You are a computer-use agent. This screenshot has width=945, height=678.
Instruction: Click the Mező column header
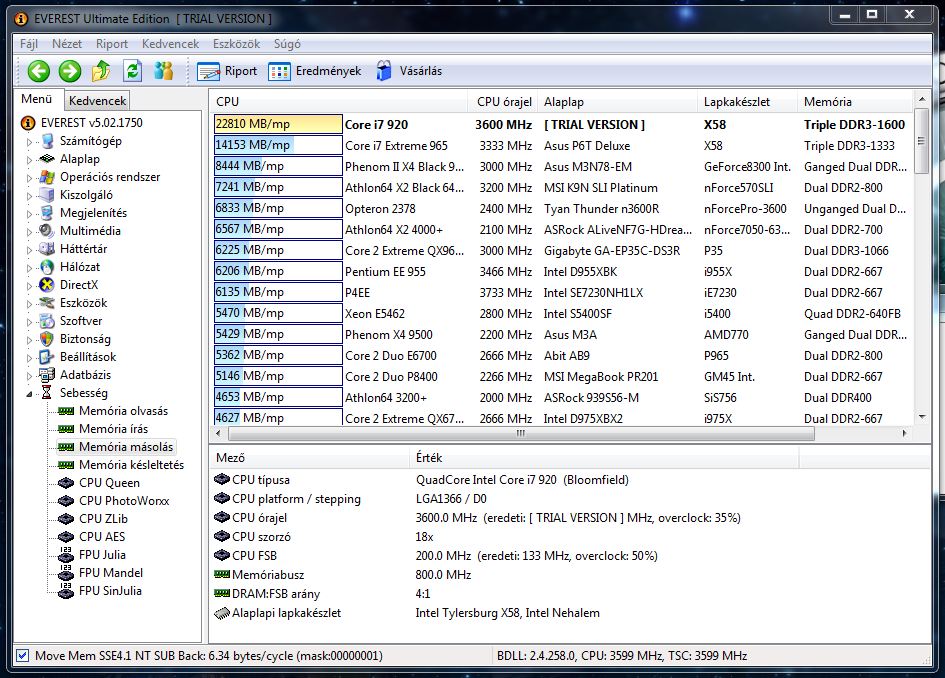click(x=309, y=457)
